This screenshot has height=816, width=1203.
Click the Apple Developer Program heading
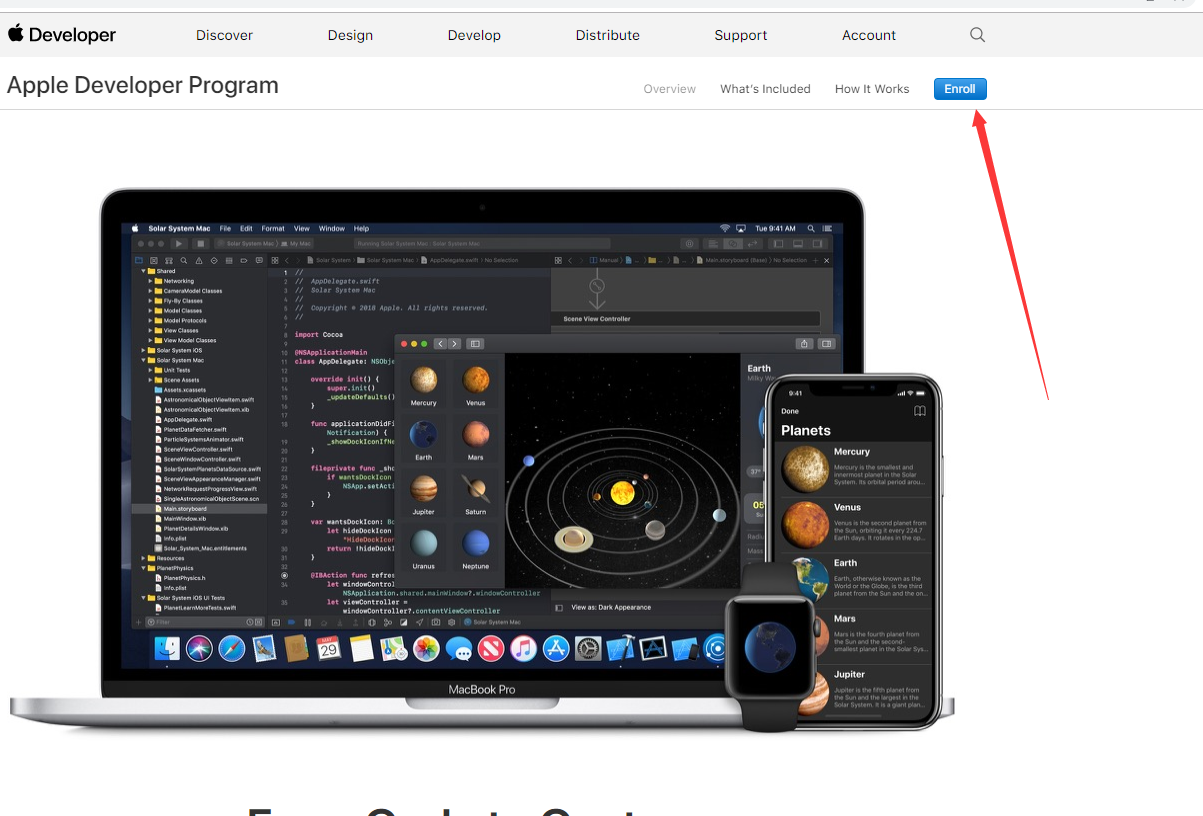(143, 86)
